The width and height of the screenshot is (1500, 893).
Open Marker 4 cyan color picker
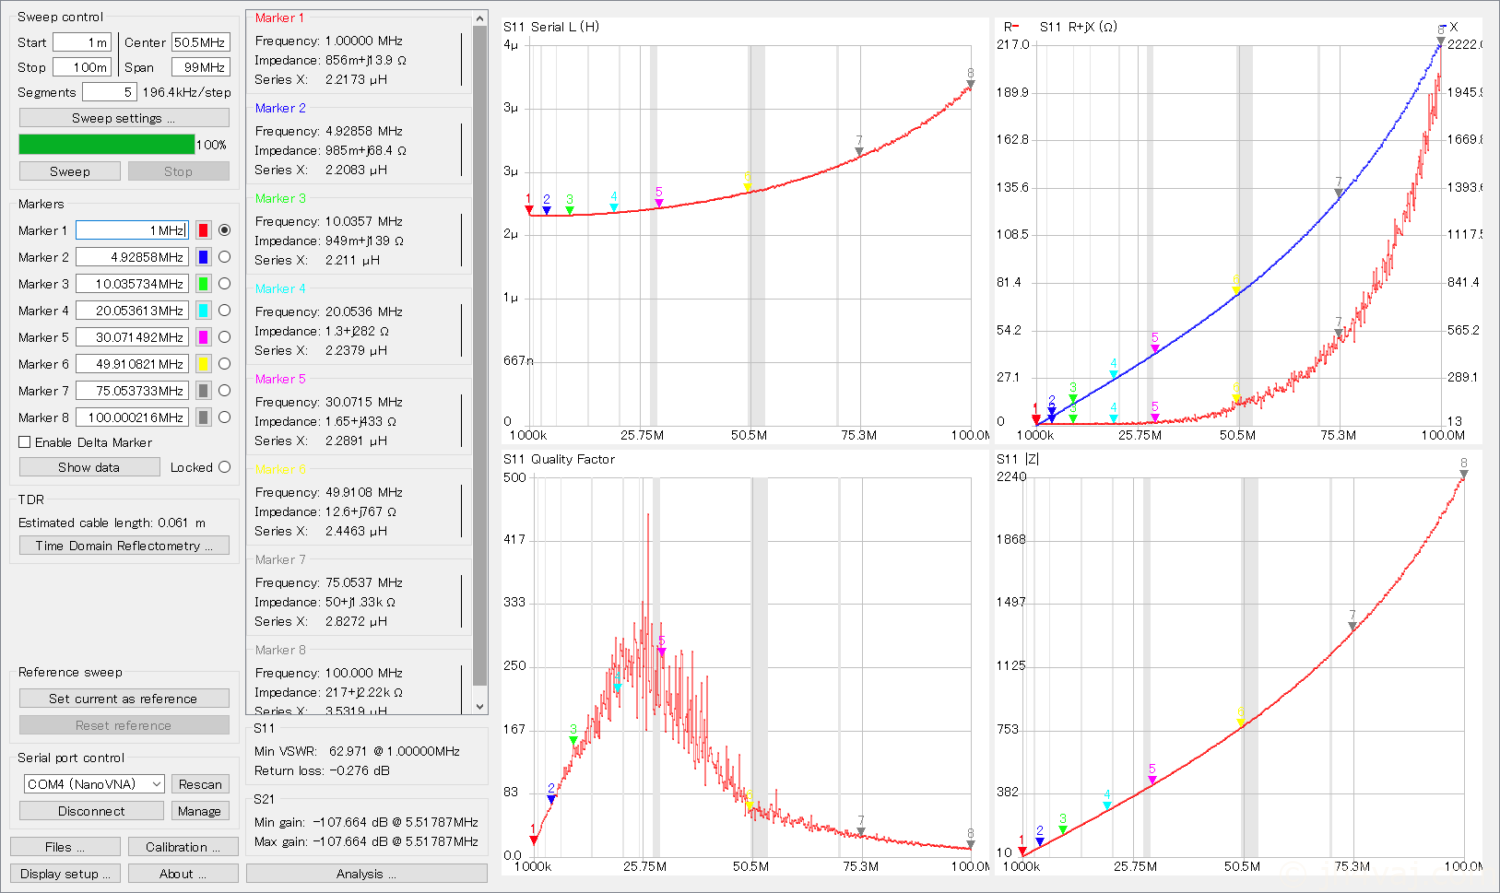203,311
